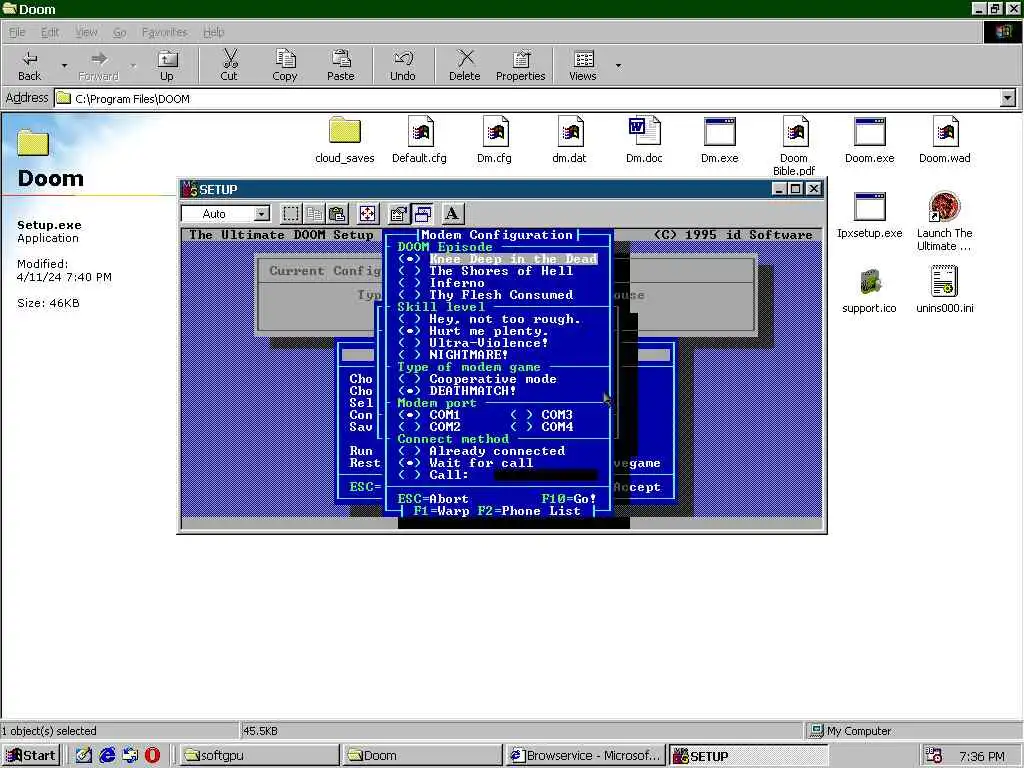Click Undo toolbar button
This screenshot has height=768, width=1024.
pos(403,65)
